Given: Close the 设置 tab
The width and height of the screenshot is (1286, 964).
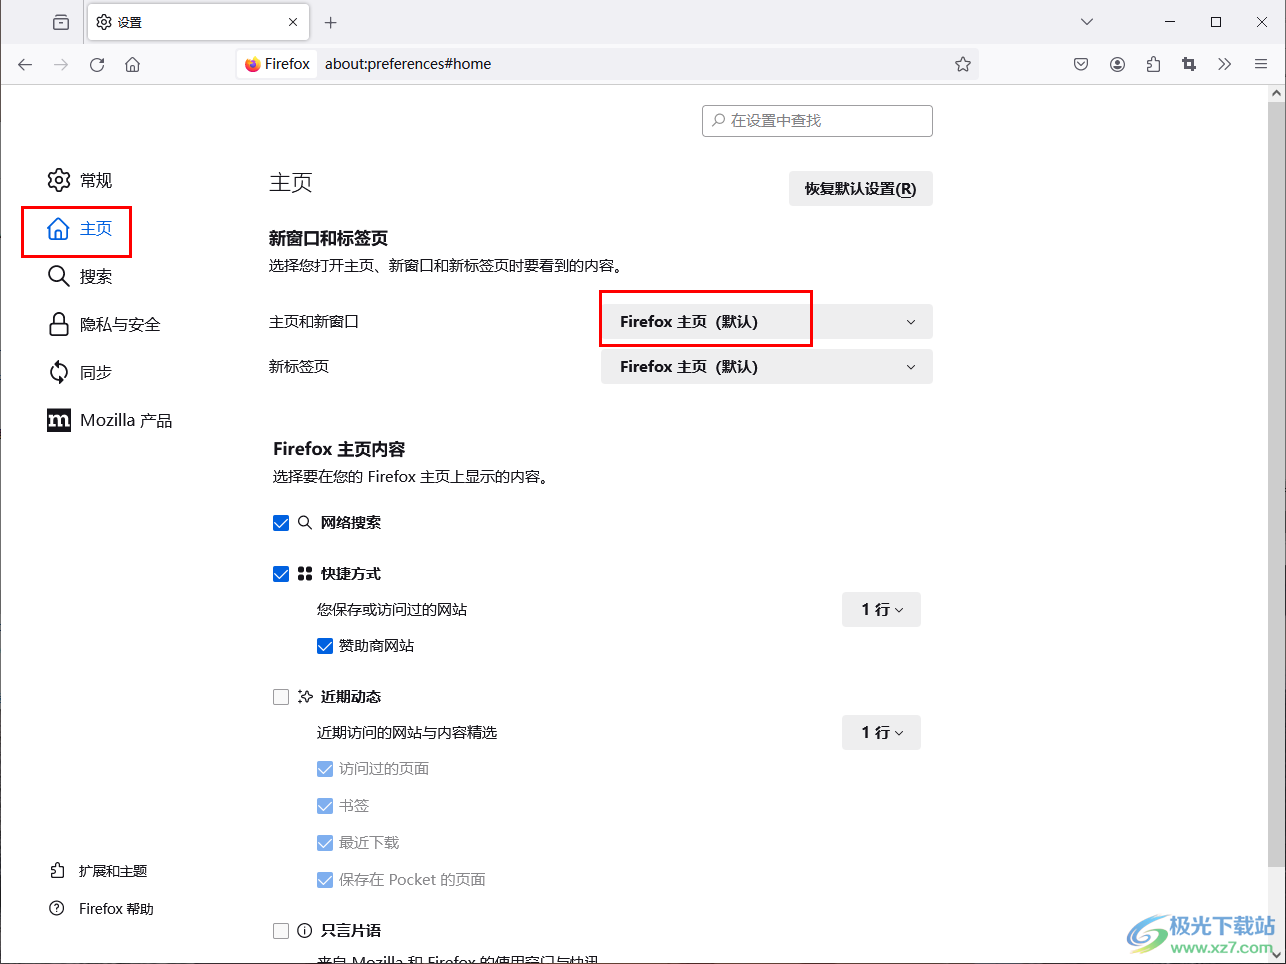Looking at the screenshot, I should click(x=293, y=22).
